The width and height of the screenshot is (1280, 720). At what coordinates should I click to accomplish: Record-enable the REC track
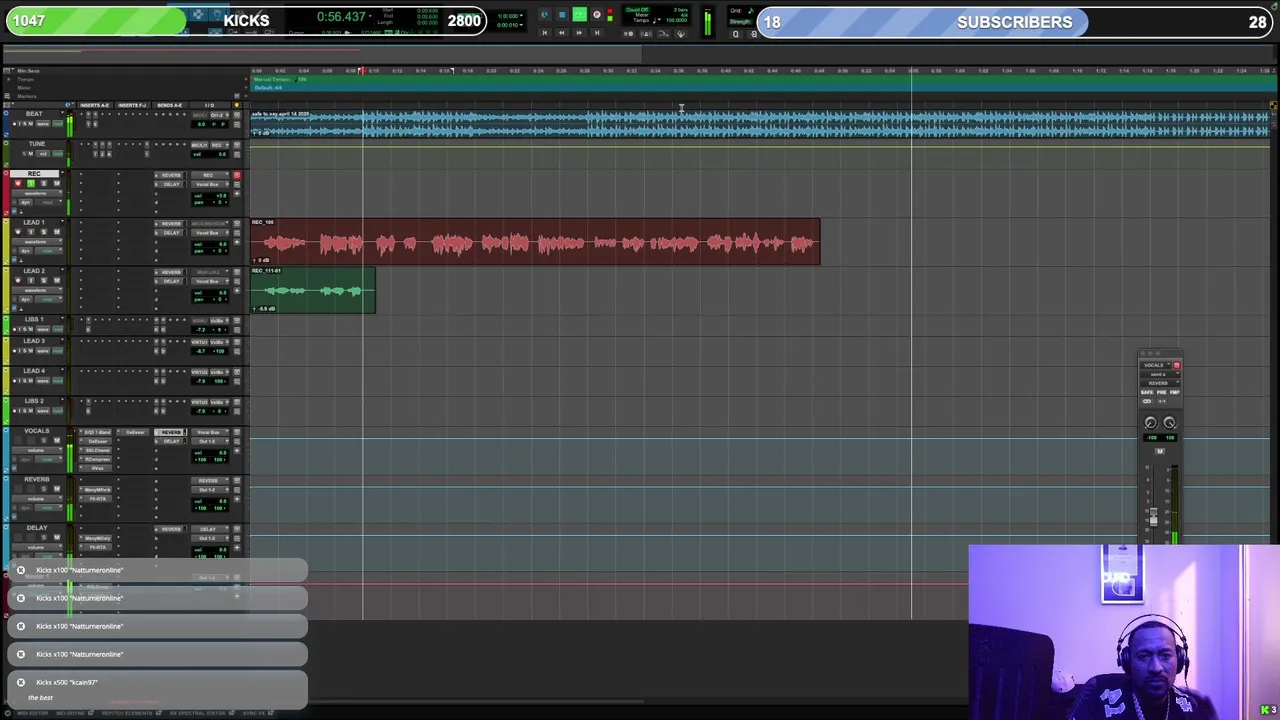(18, 183)
